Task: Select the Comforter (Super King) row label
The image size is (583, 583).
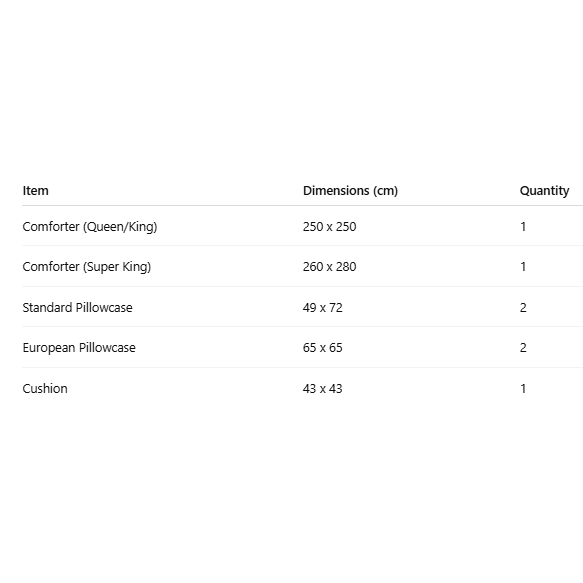Action: pyautogui.click(x=87, y=267)
